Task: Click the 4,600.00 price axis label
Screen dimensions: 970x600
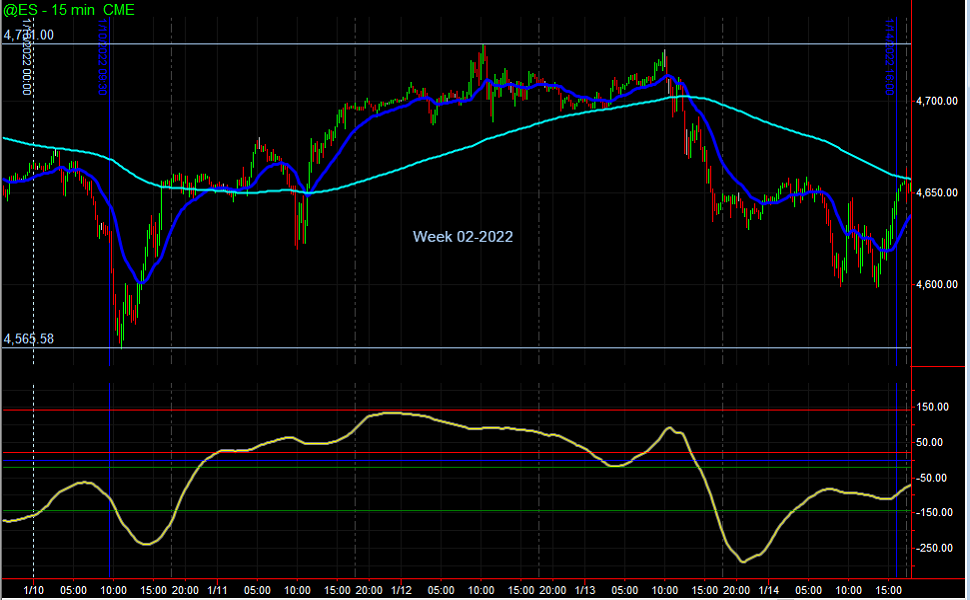Action: [937, 285]
